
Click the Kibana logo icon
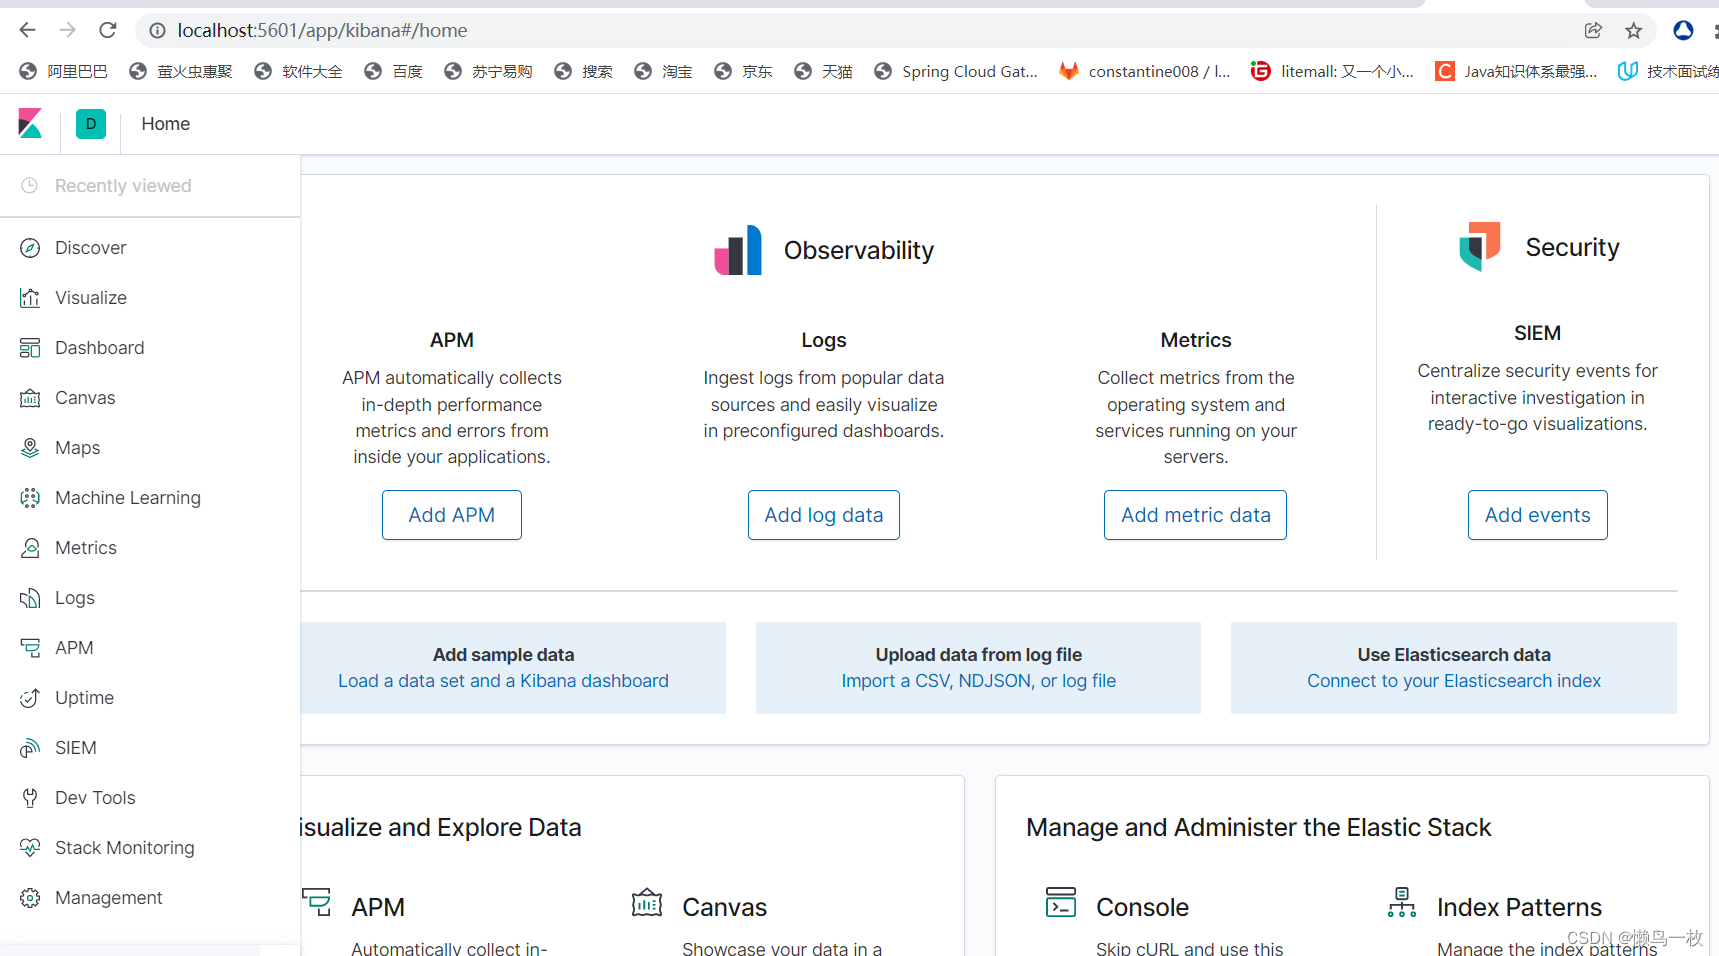[x=30, y=124]
